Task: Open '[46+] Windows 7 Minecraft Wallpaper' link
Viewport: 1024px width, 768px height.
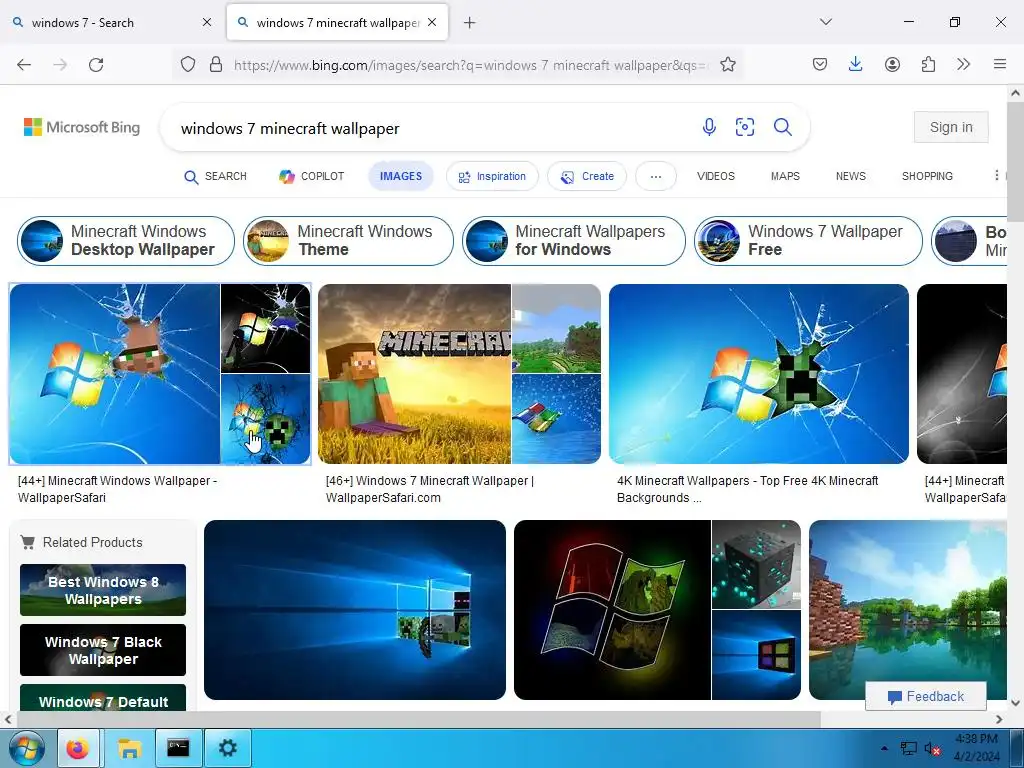Action: 430,489
